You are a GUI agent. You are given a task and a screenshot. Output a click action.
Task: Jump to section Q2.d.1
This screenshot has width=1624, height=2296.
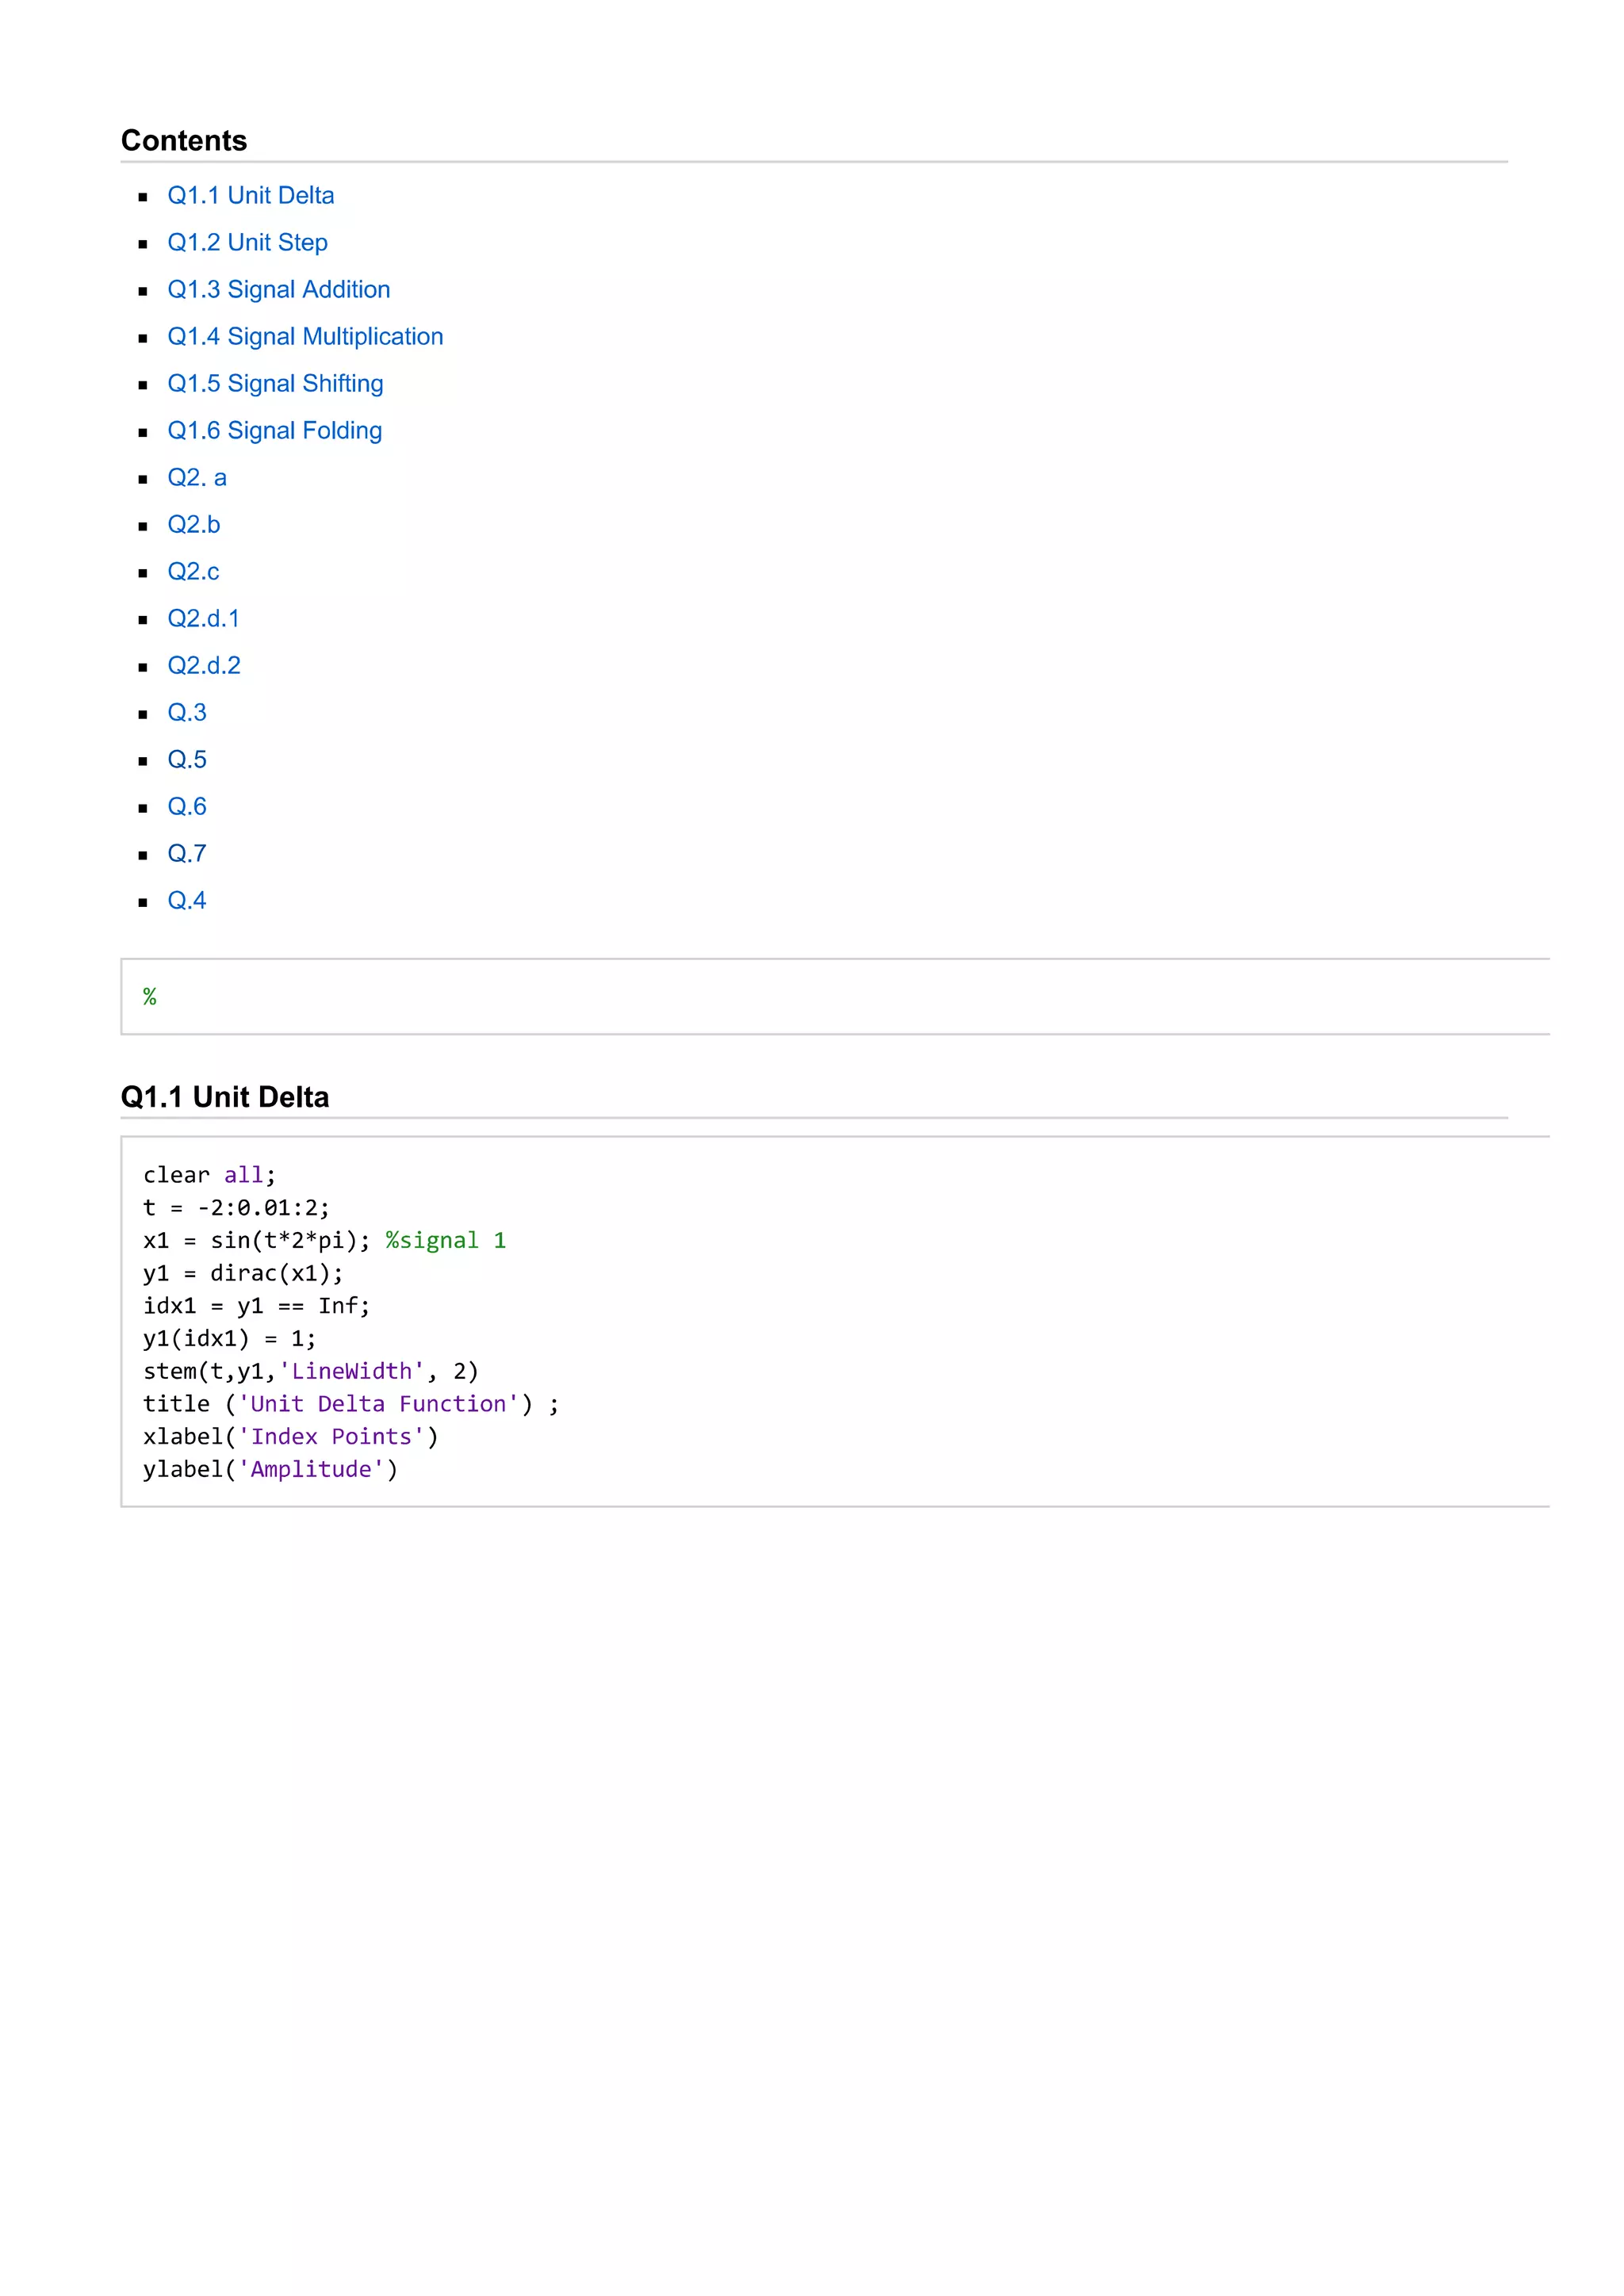point(203,618)
